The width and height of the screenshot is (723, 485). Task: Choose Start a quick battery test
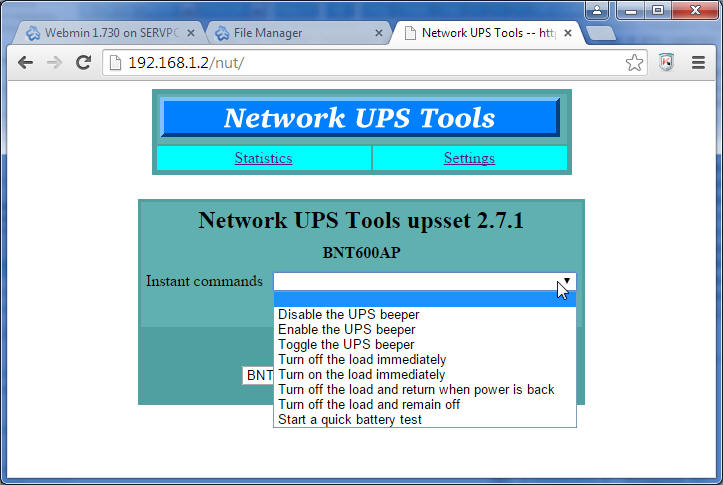[425, 420]
